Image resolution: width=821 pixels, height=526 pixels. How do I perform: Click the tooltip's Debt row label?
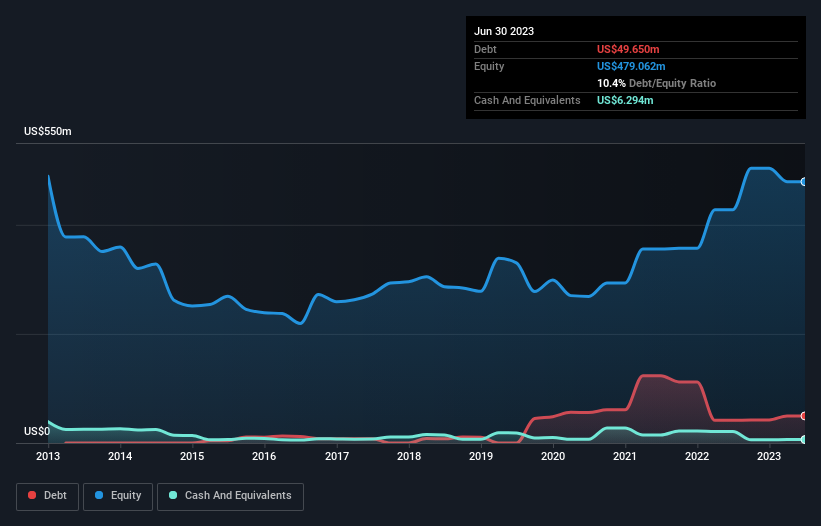coord(485,49)
